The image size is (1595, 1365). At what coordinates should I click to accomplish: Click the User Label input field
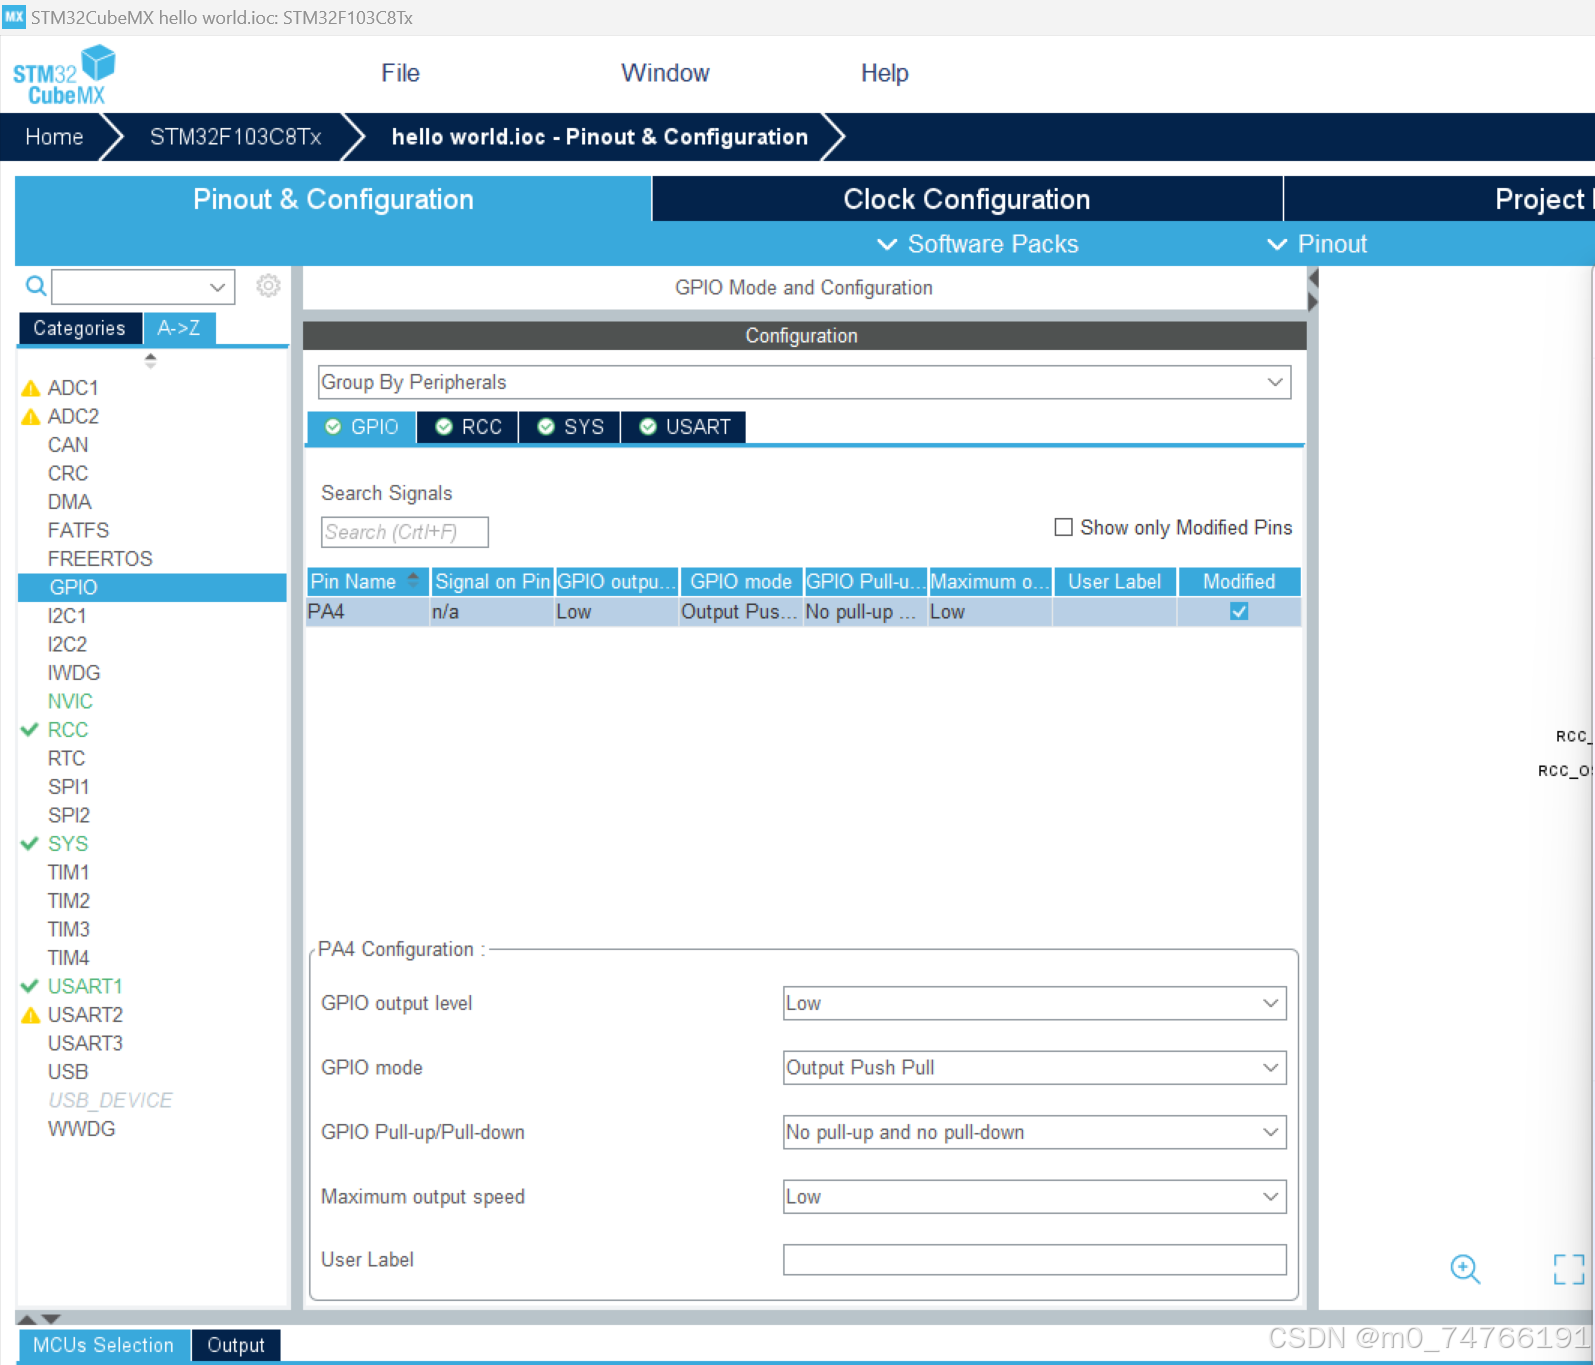tap(1034, 1260)
